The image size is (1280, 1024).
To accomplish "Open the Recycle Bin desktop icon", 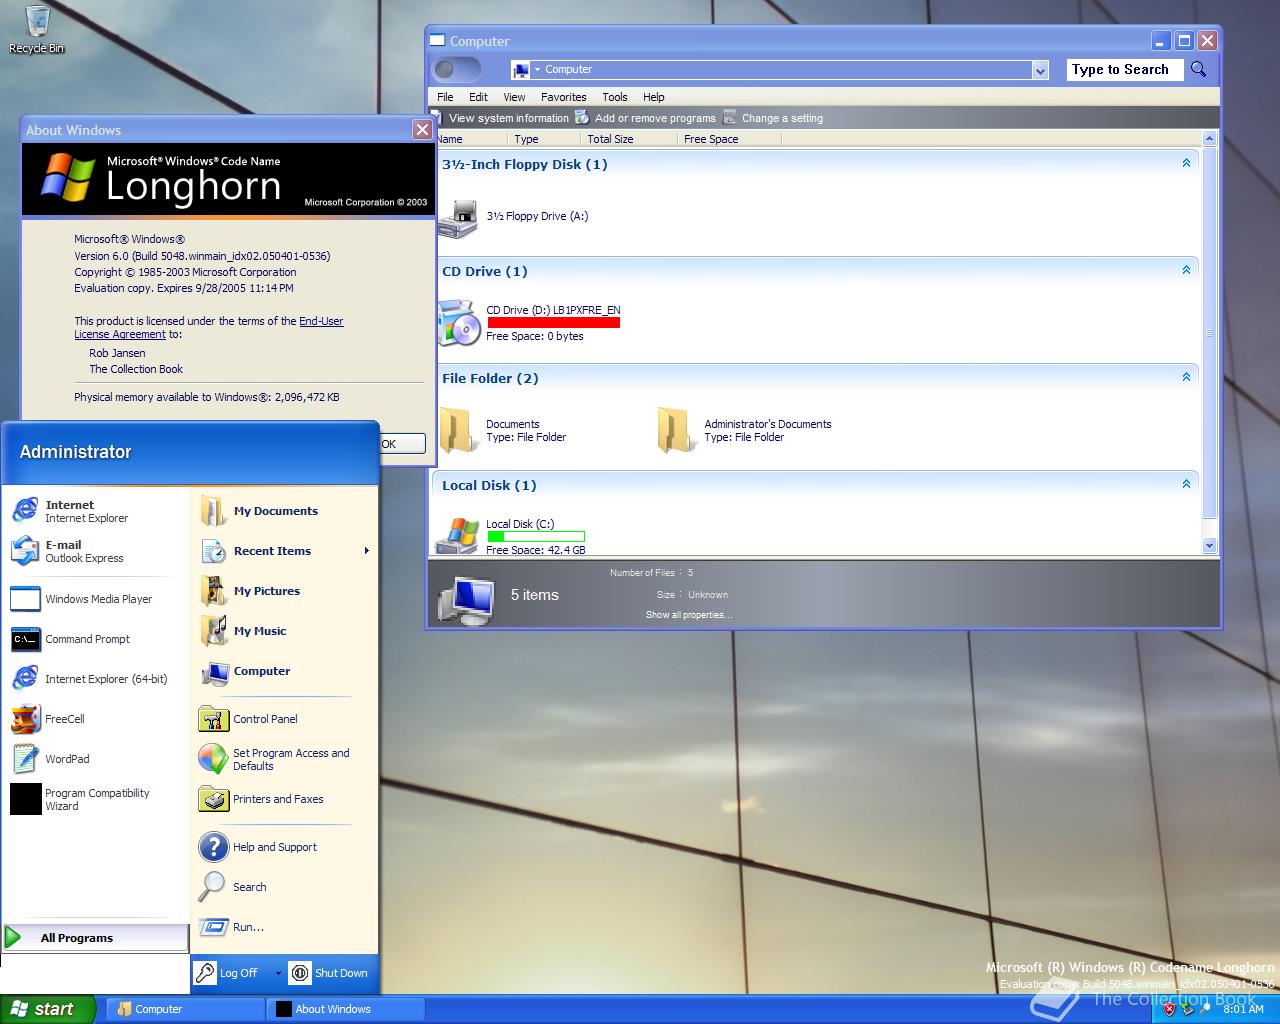I will (x=36, y=30).
